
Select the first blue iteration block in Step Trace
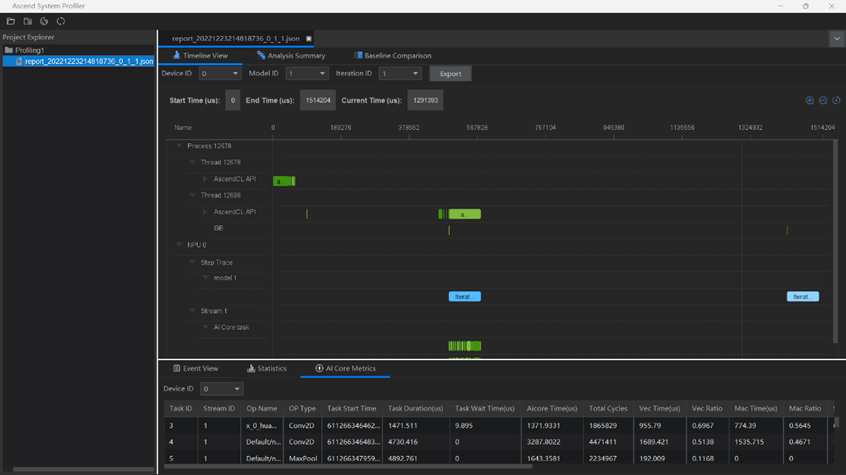464,297
